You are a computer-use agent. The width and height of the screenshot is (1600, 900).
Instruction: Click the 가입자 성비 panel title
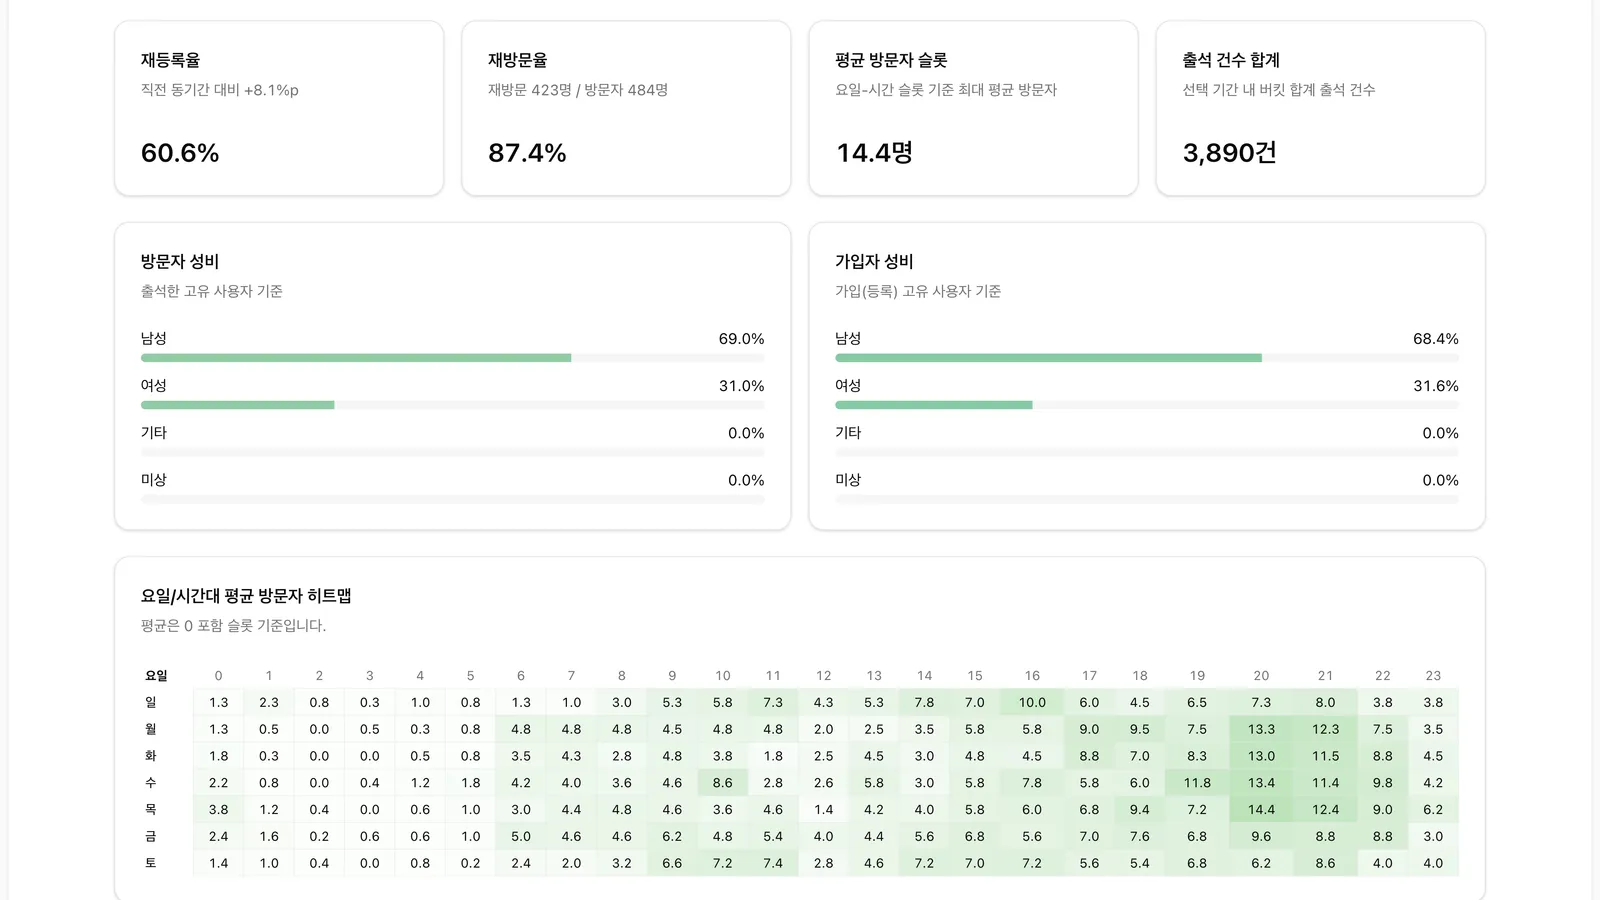click(874, 261)
